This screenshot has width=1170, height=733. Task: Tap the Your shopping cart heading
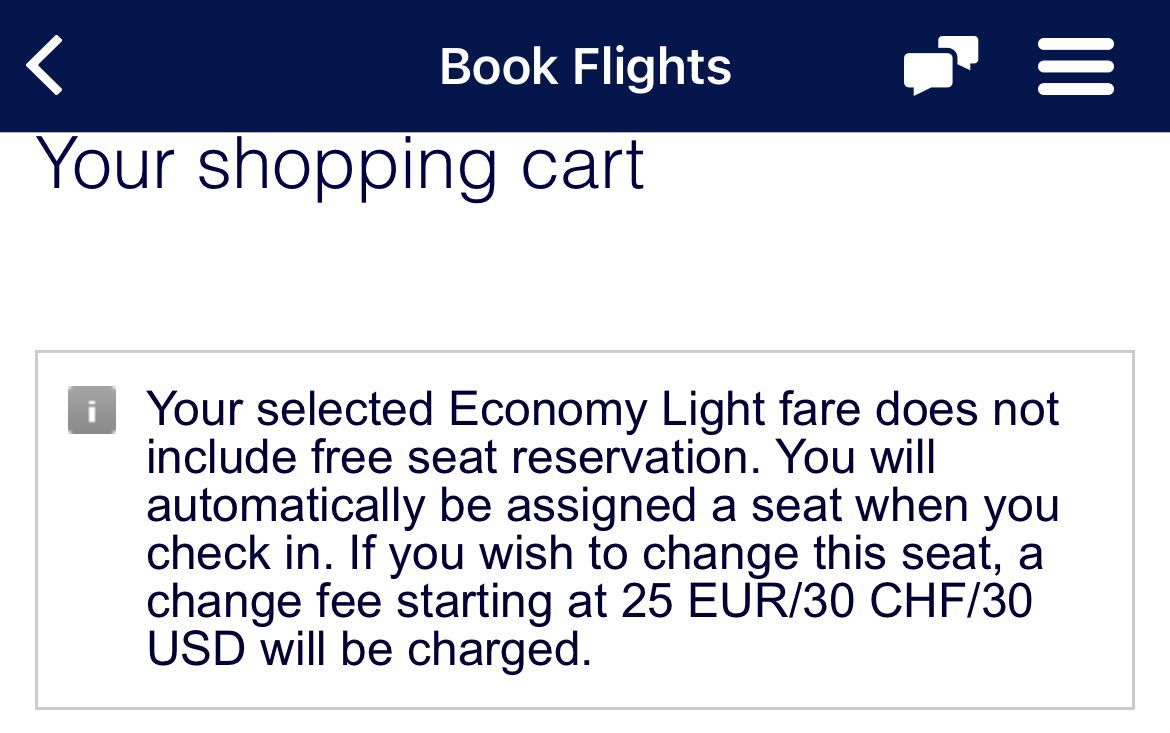coord(340,166)
